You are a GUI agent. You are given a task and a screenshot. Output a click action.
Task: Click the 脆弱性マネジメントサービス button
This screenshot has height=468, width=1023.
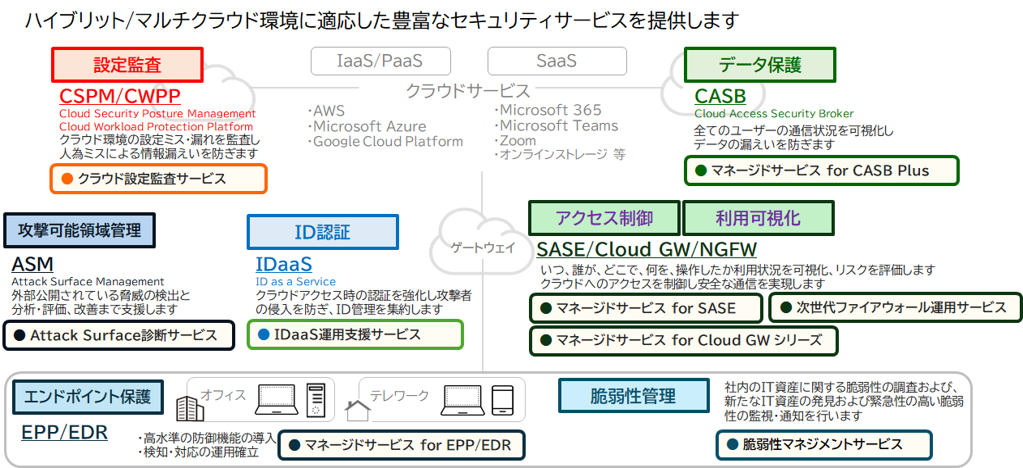824,444
